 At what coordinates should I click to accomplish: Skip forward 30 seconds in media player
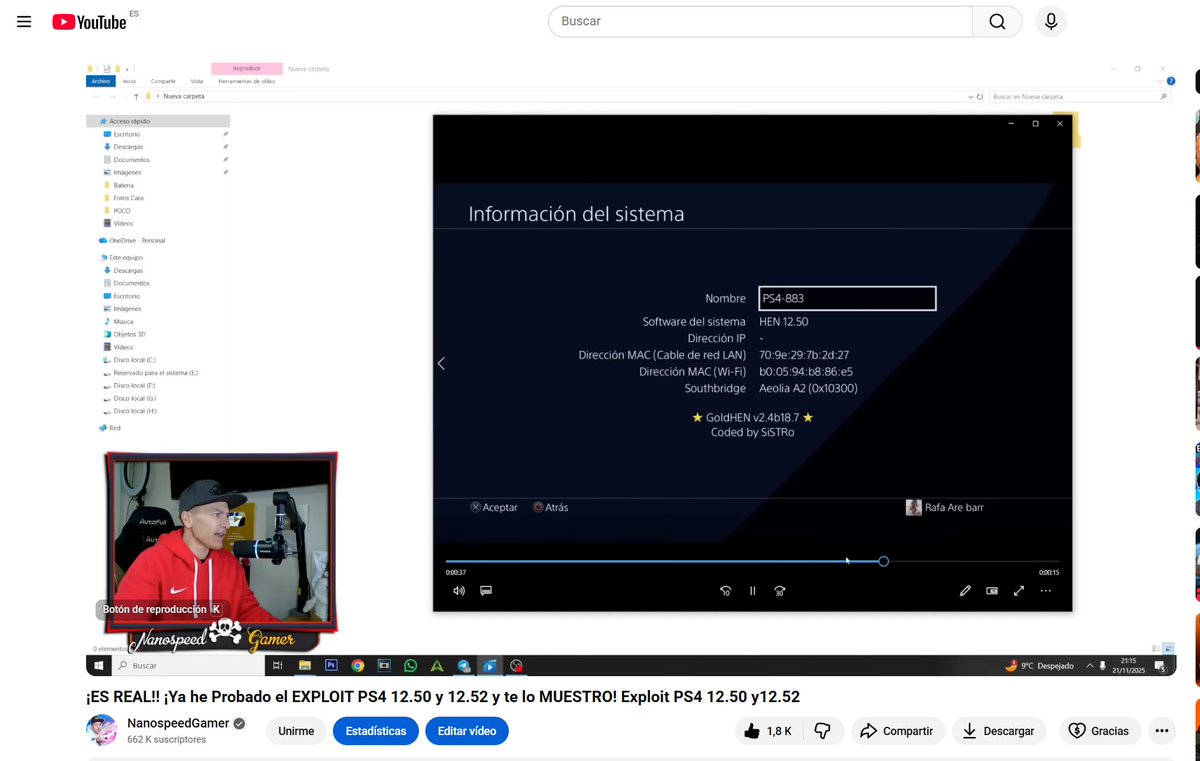(x=780, y=591)
